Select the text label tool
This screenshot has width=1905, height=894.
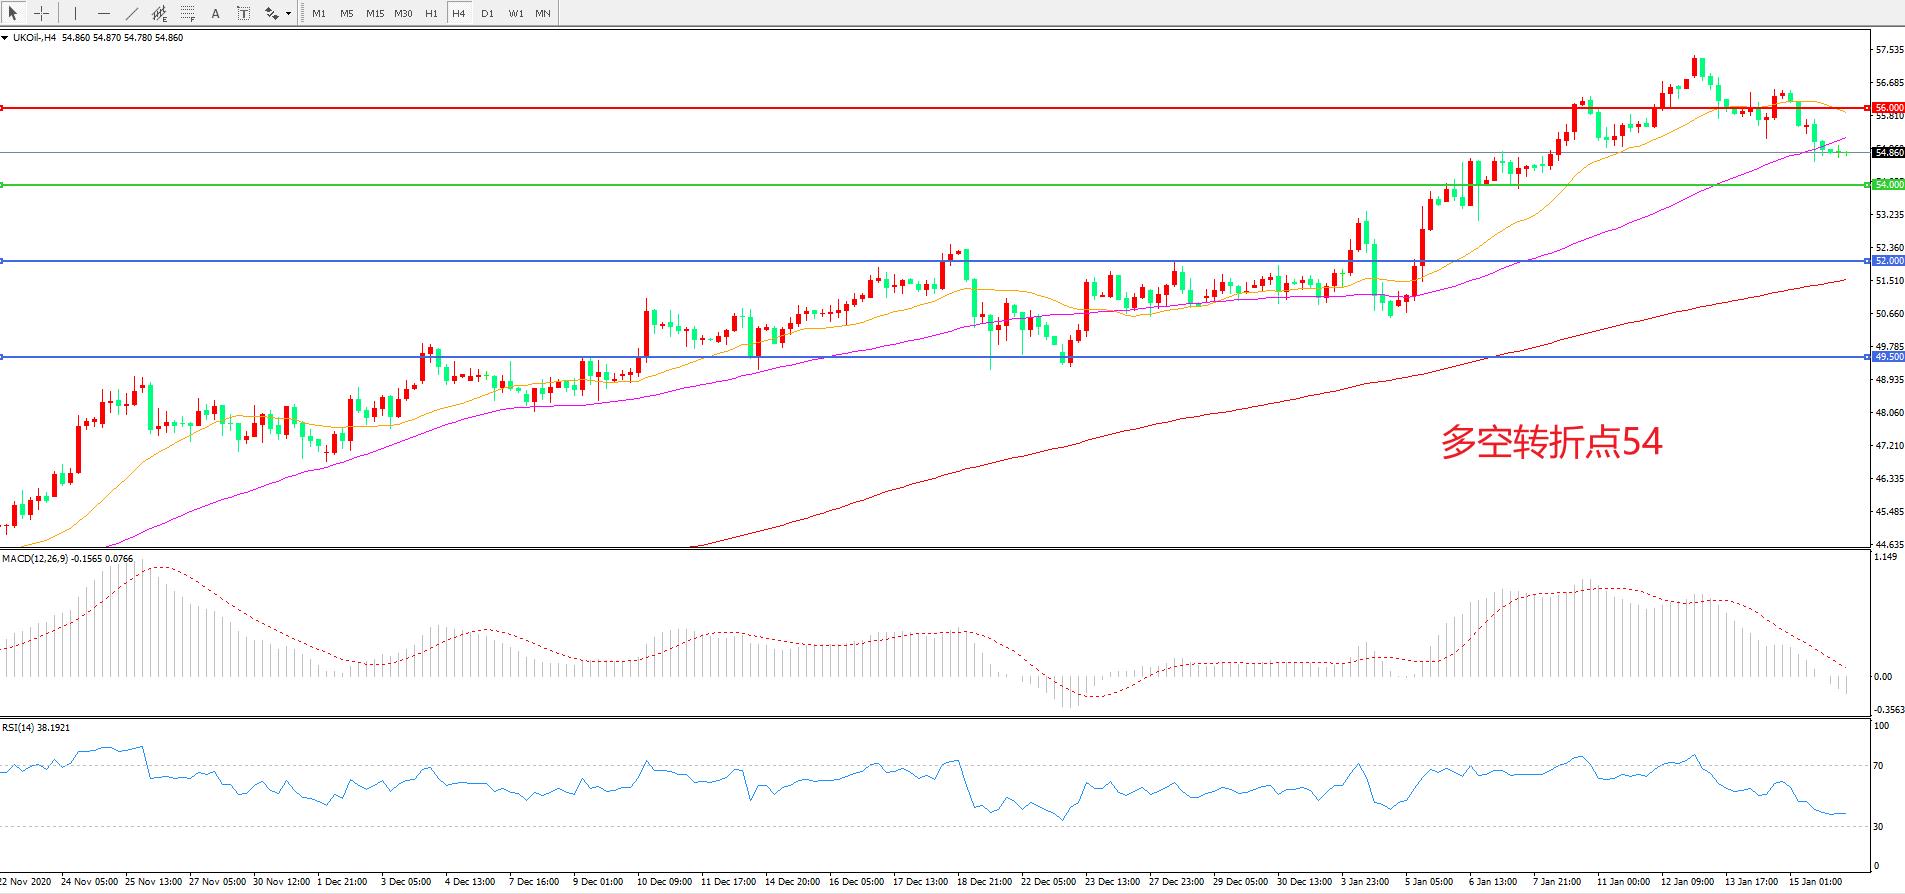point(243,13)
